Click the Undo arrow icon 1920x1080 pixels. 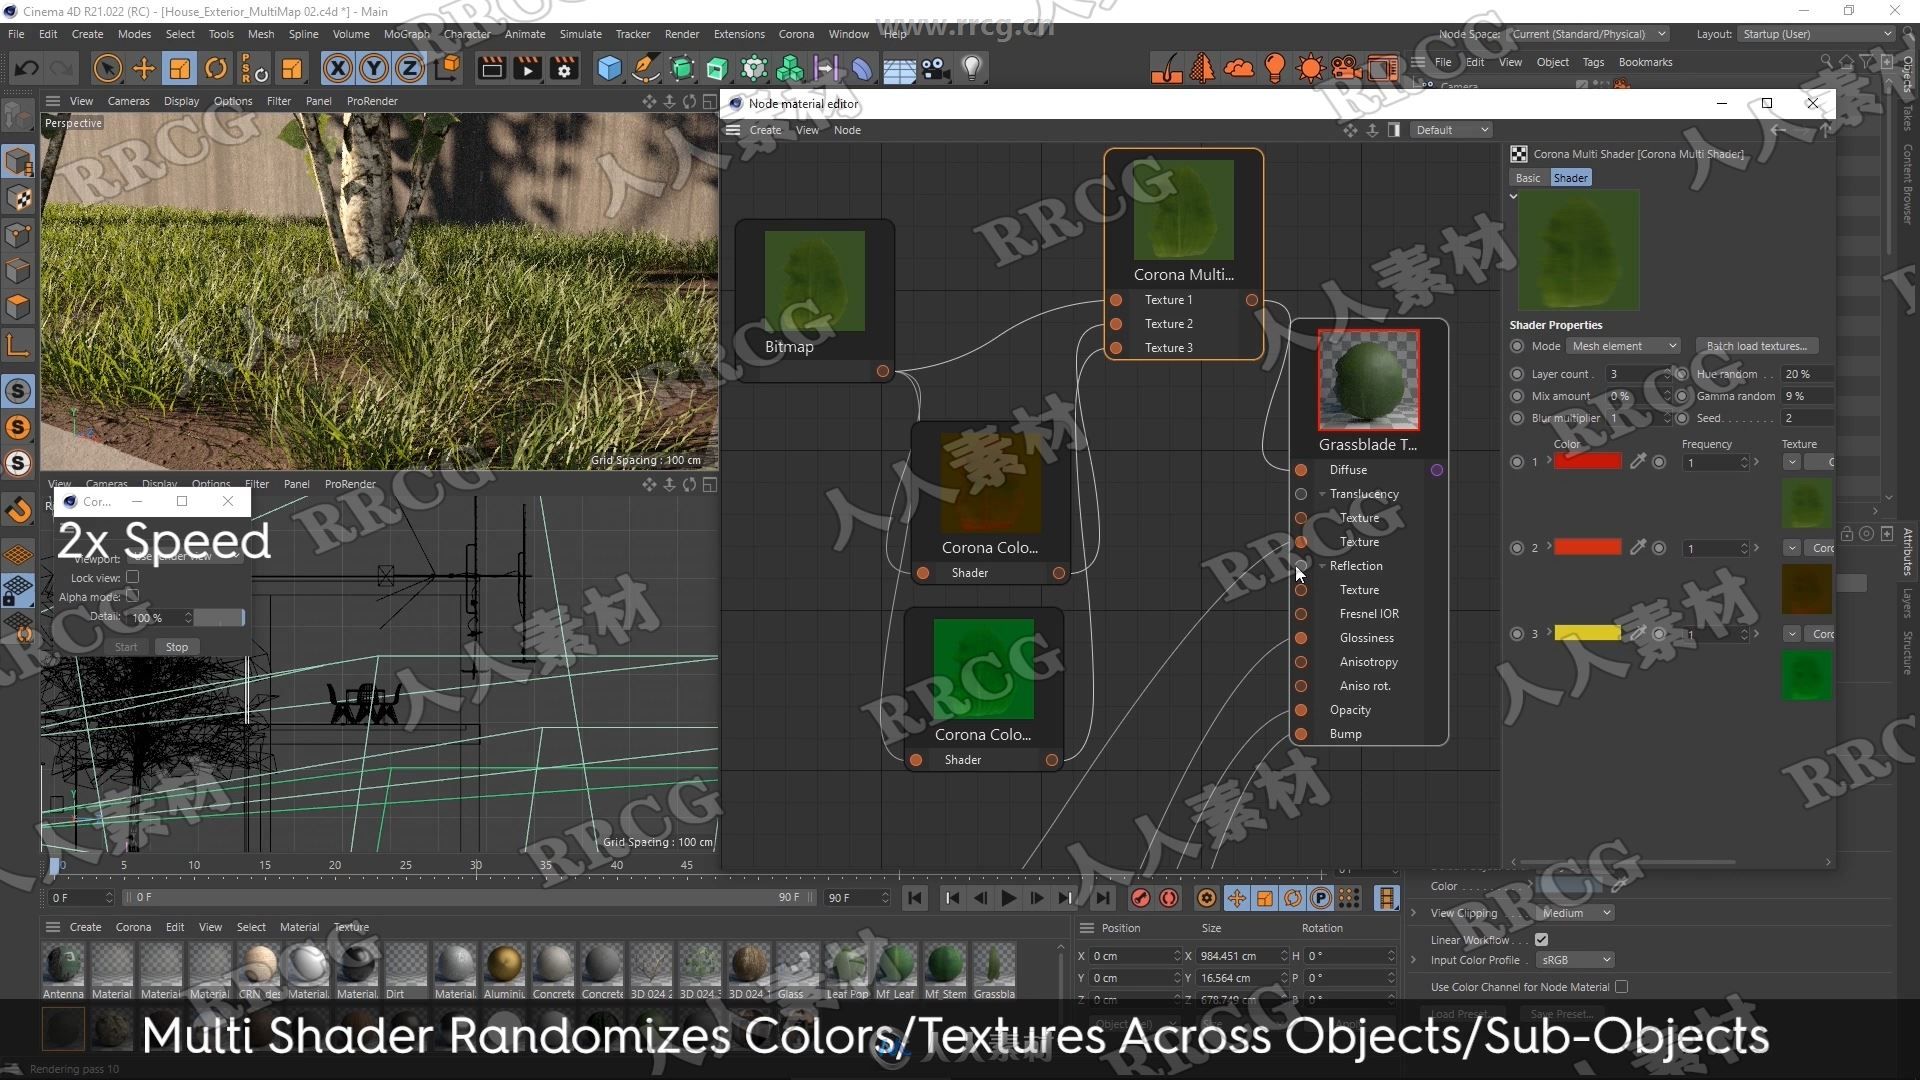point(27,68)
